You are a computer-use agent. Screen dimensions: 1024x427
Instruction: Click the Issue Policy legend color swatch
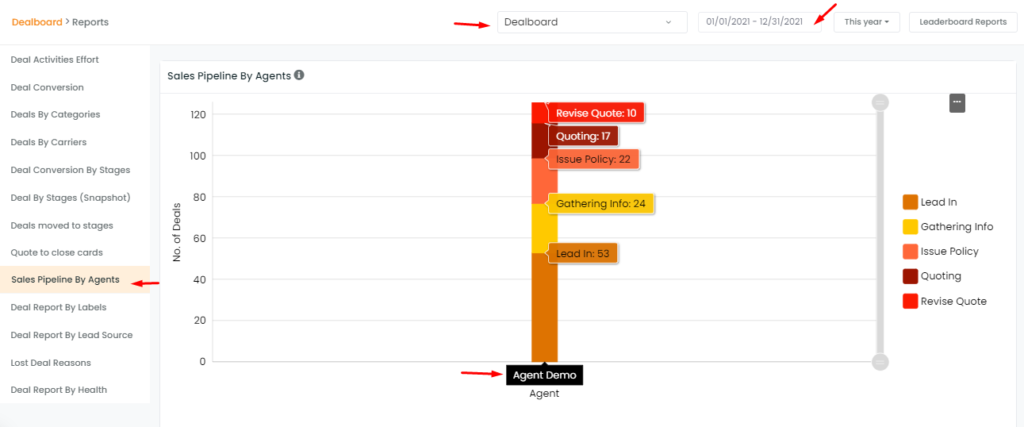910,252
